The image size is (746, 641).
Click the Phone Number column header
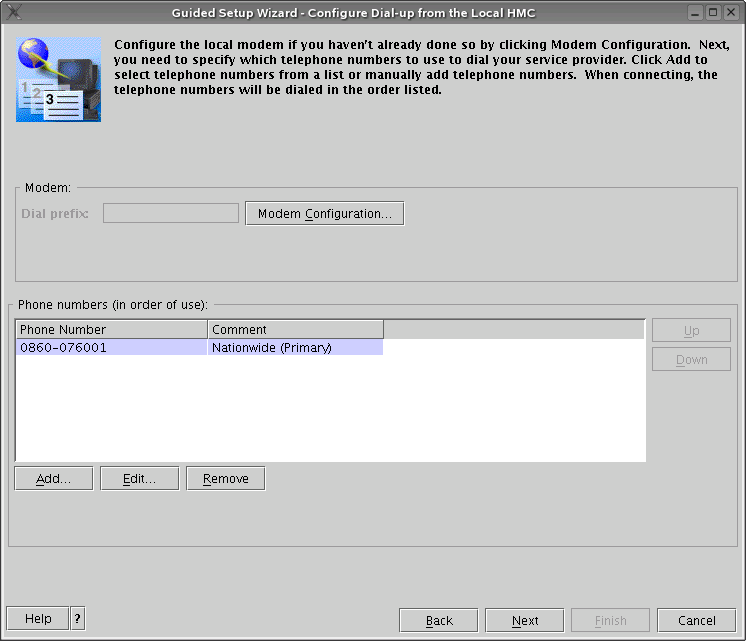(112, 329)
